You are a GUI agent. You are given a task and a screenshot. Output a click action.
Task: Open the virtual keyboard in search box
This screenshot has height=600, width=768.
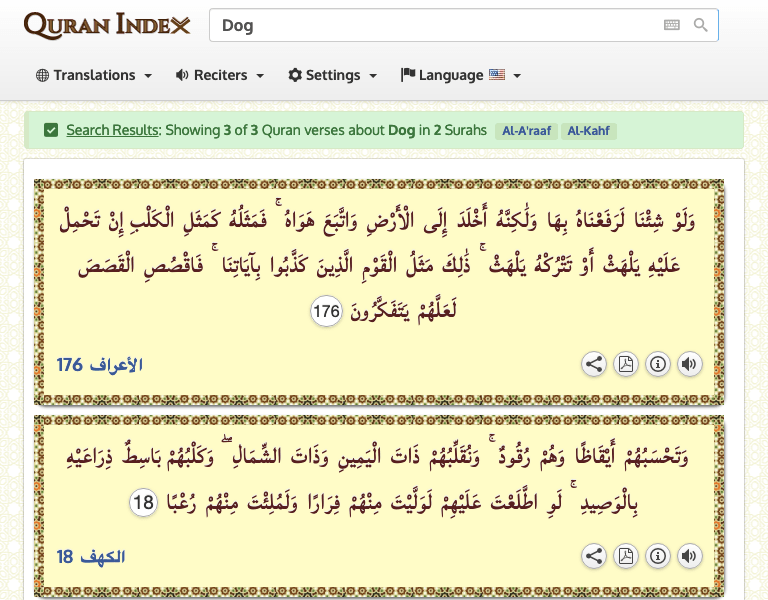pyautogui.click(x=672, y=25)
